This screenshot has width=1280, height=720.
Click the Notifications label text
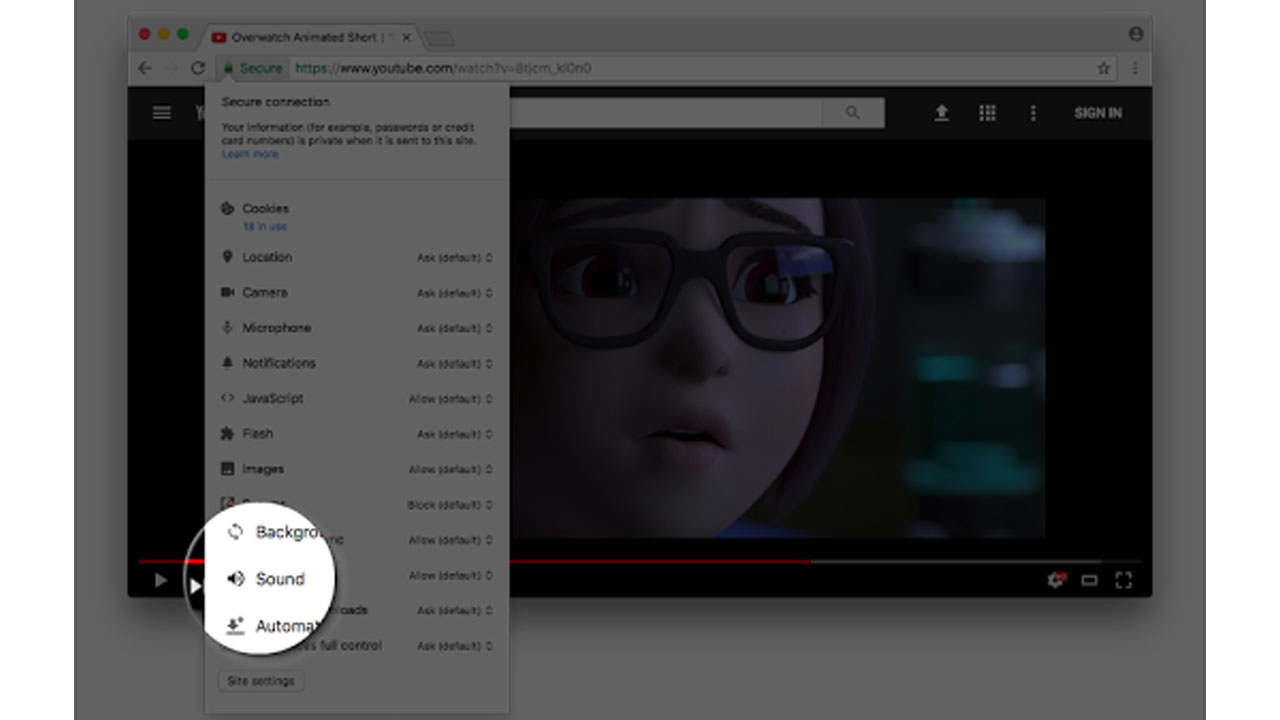(279, 363)
